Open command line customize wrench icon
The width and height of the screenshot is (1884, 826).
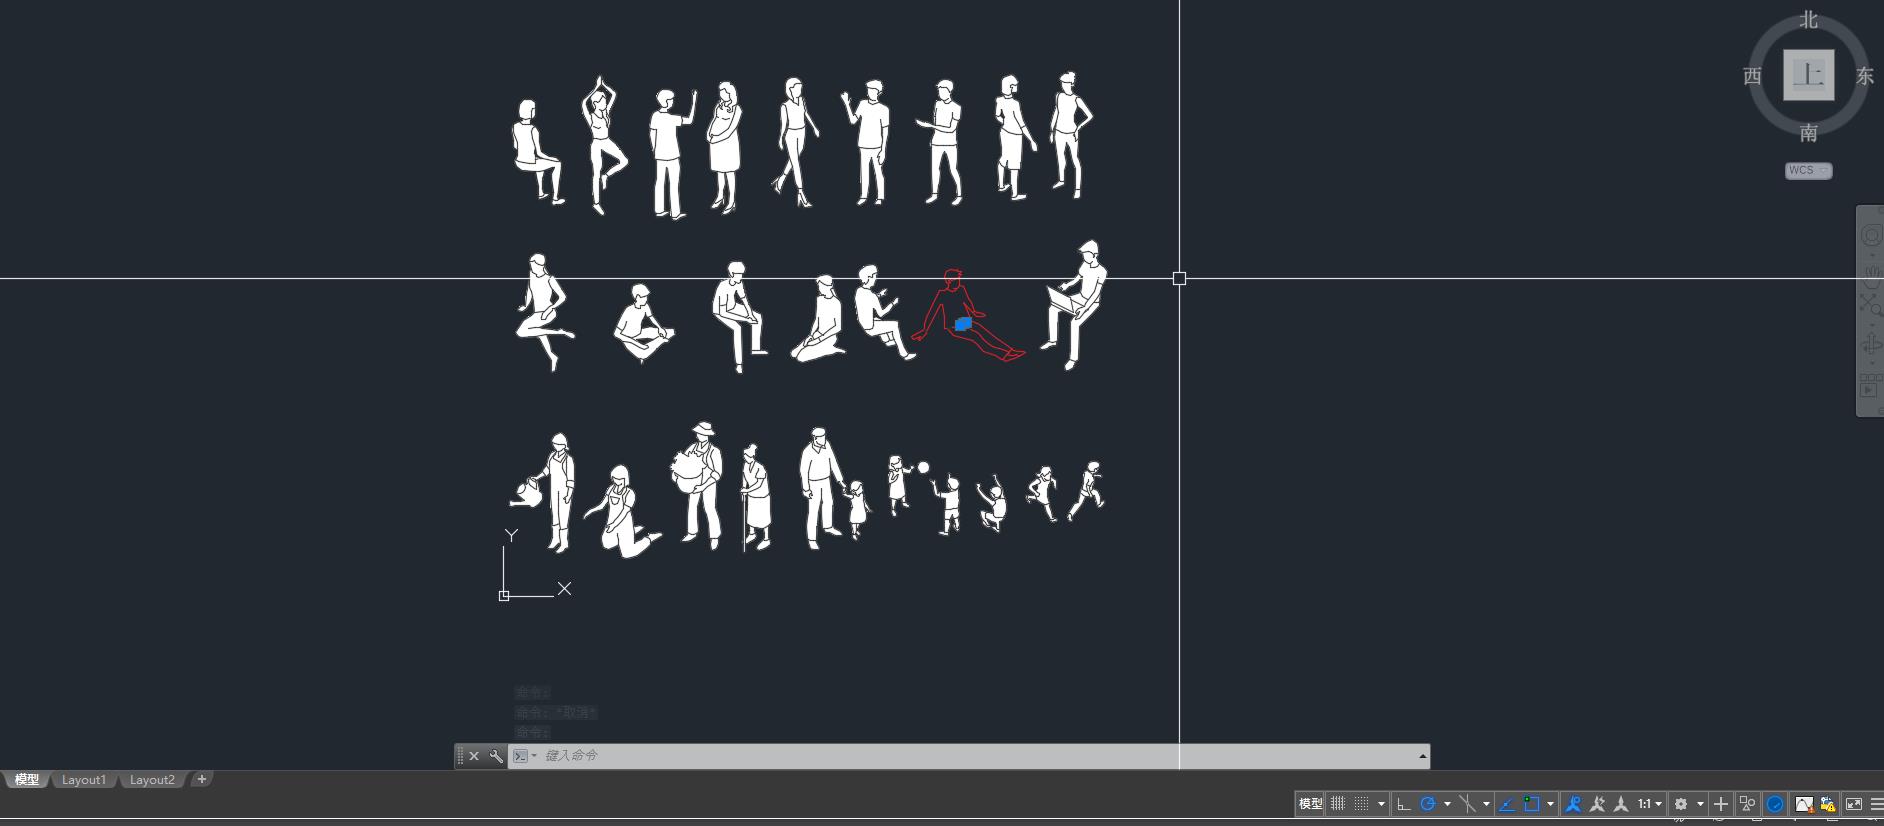tap(496, 756)
